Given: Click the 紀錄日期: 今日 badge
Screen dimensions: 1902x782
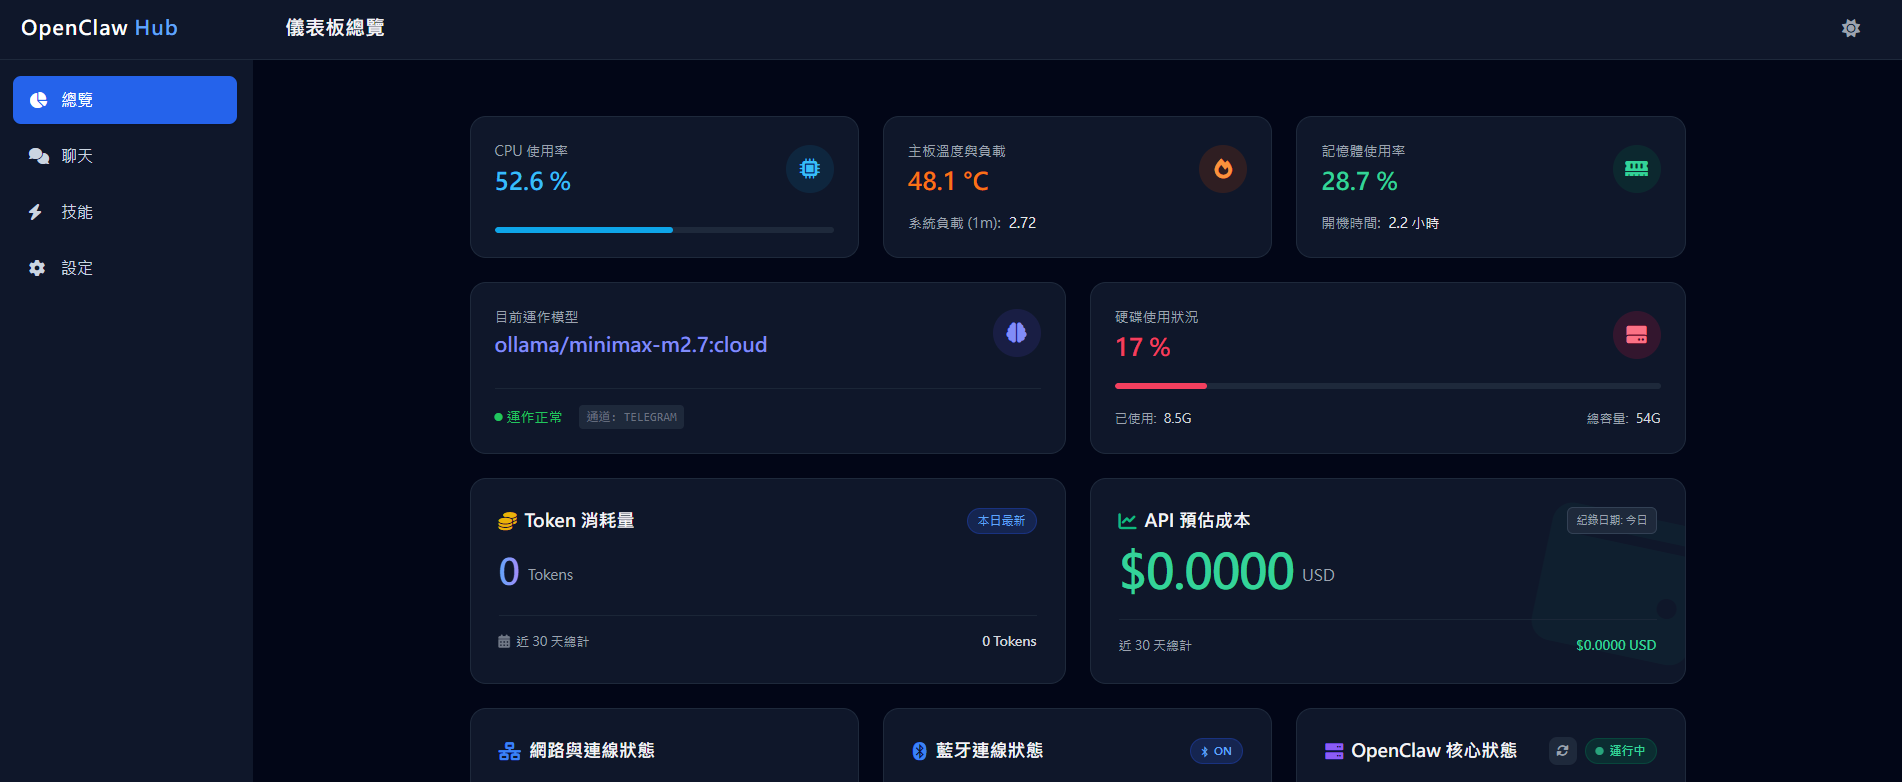Looking at the screenshot, I should click(1612, 520).
